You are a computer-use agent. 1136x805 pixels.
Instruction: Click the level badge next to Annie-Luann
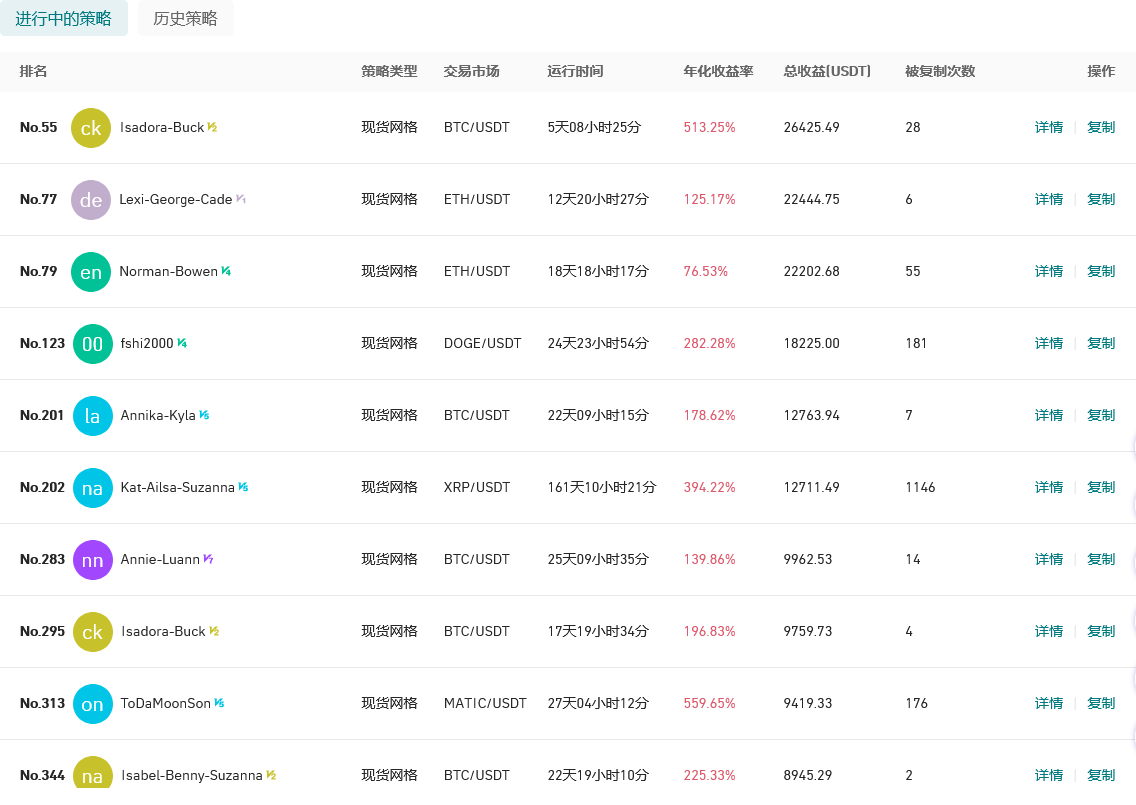(208, 559)
